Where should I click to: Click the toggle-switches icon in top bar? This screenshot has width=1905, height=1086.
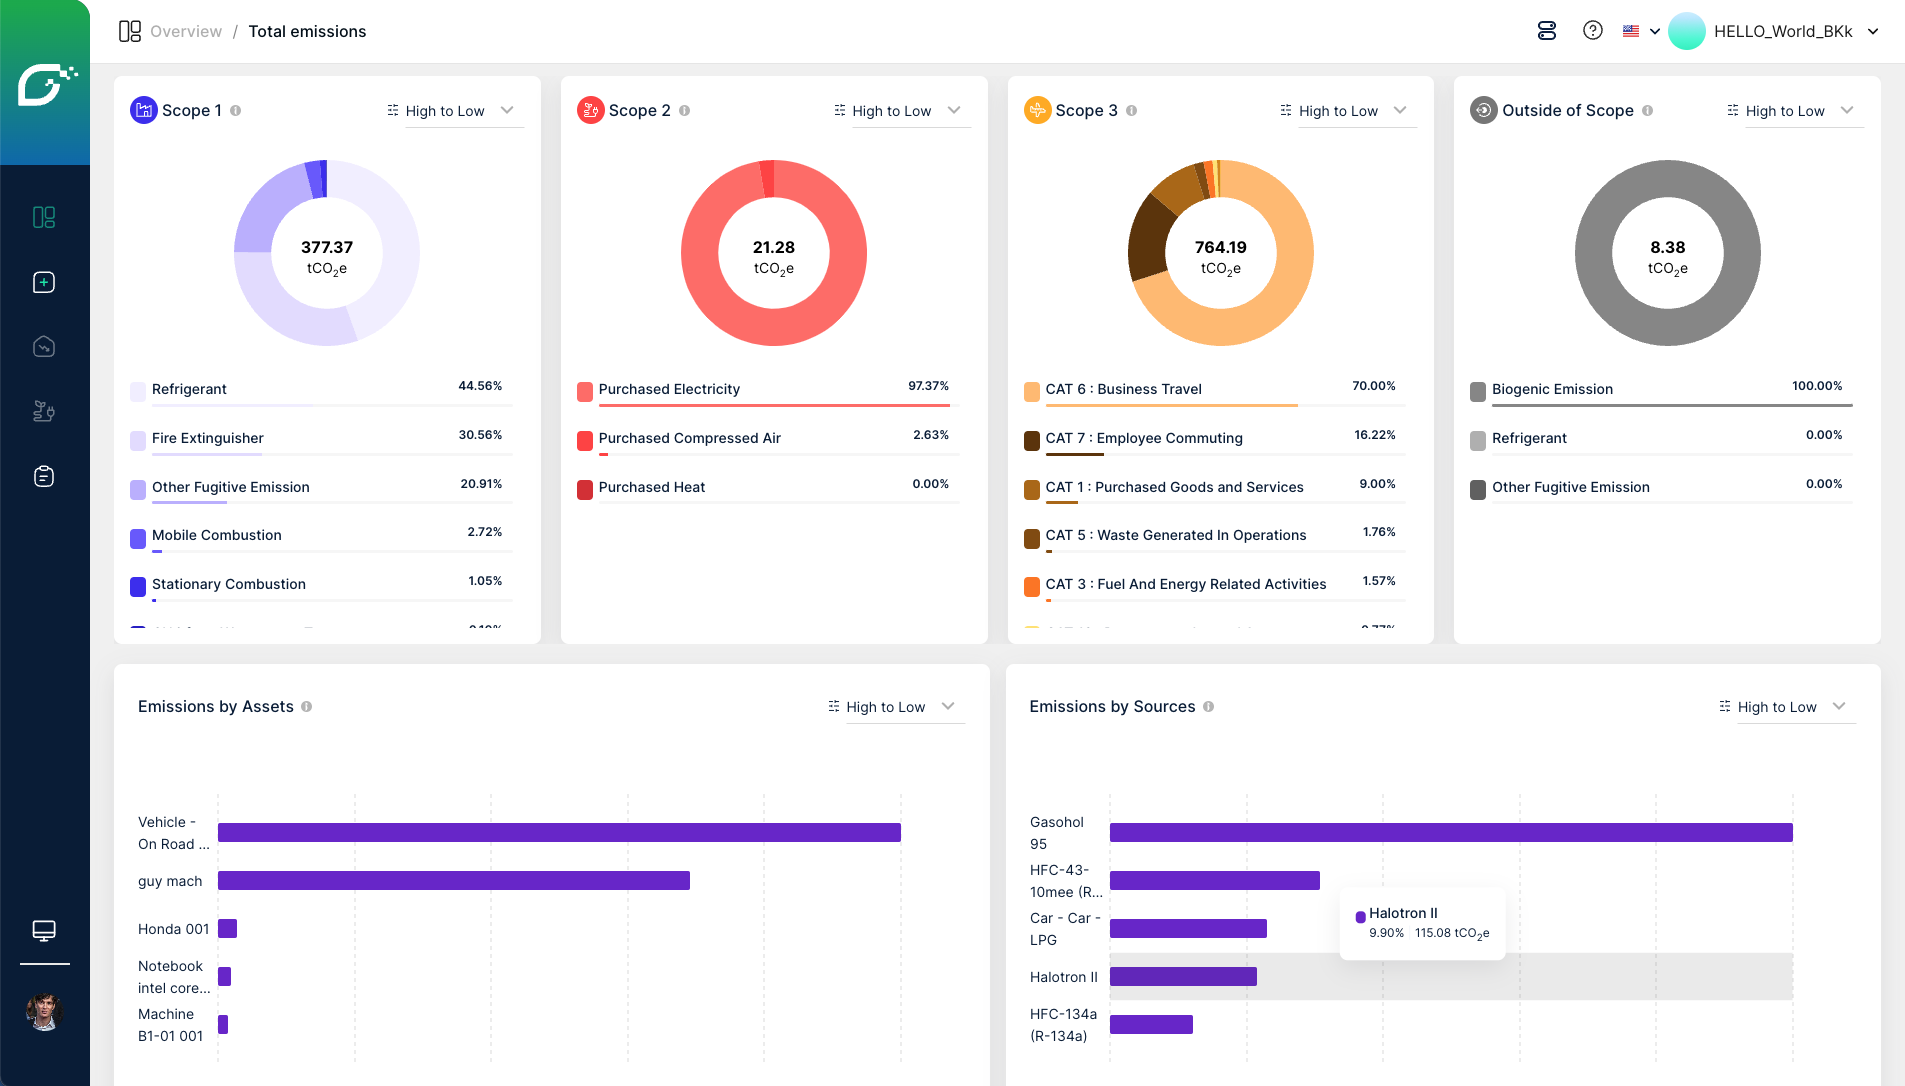click(x=1547, y=31)
